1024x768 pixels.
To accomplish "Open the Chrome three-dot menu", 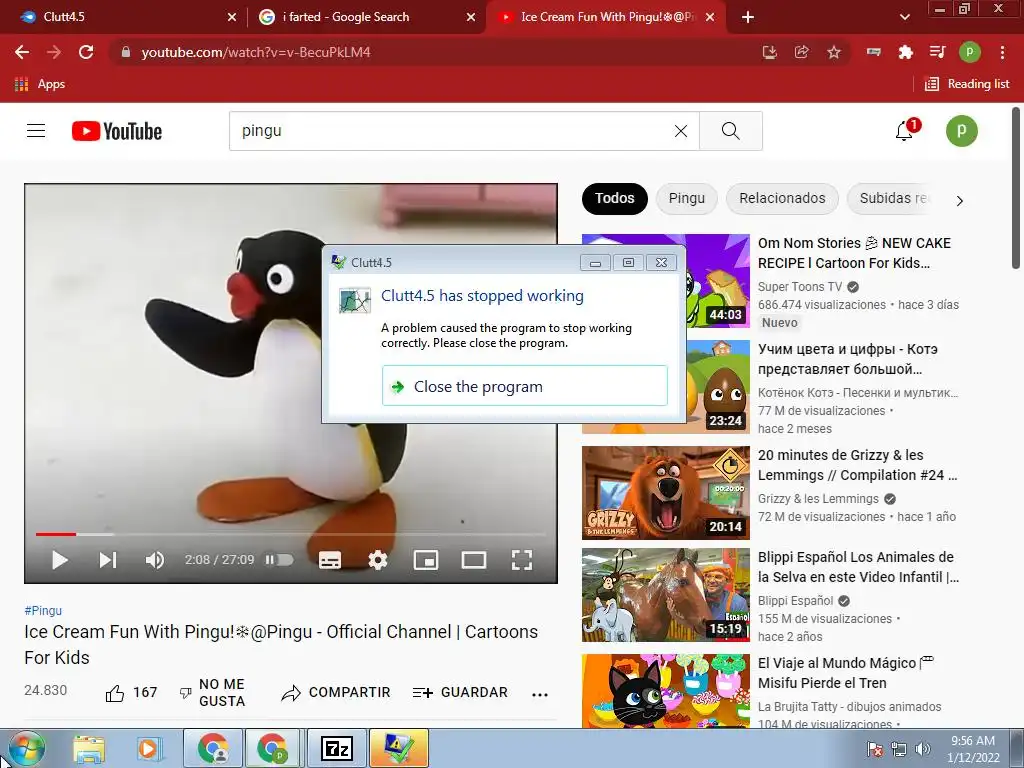I will click(1002, 52).
